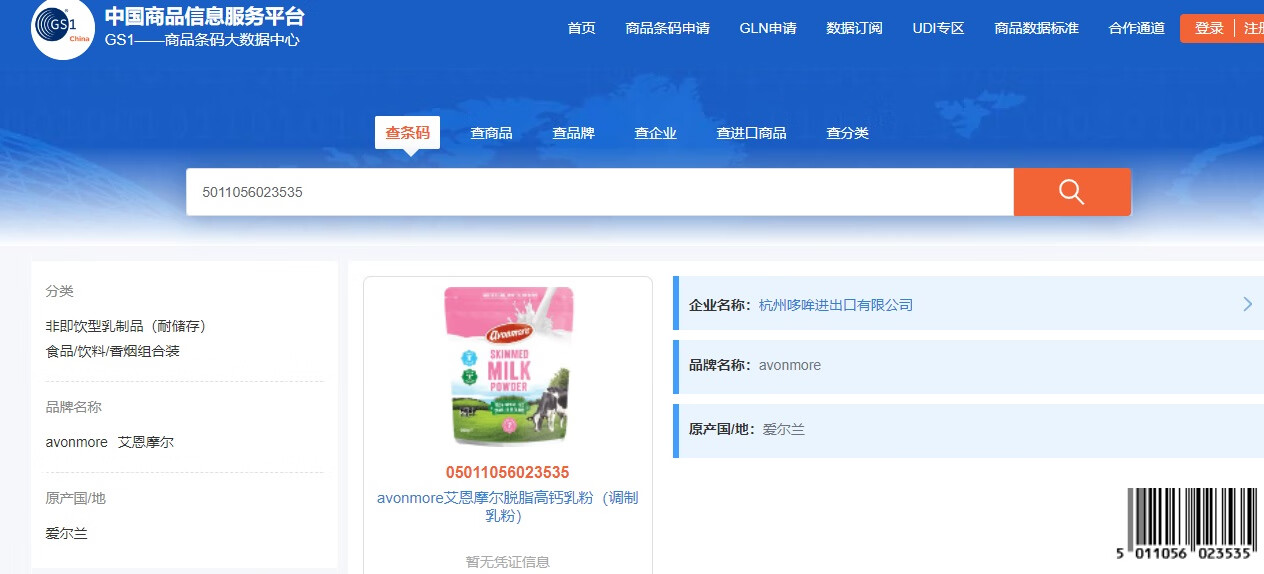
Task: Open GLN申请 in top navigation
Action: 768,28
